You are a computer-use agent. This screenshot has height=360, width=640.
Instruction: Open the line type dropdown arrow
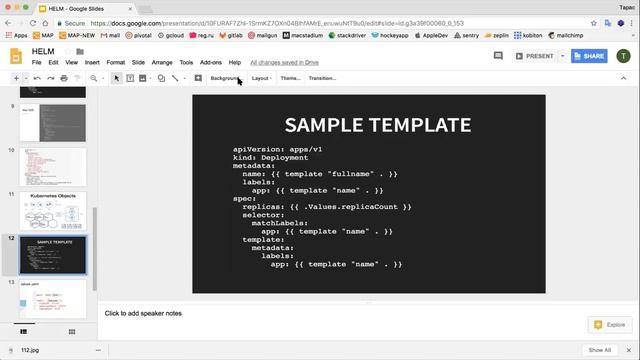click(x=184, y=78)
